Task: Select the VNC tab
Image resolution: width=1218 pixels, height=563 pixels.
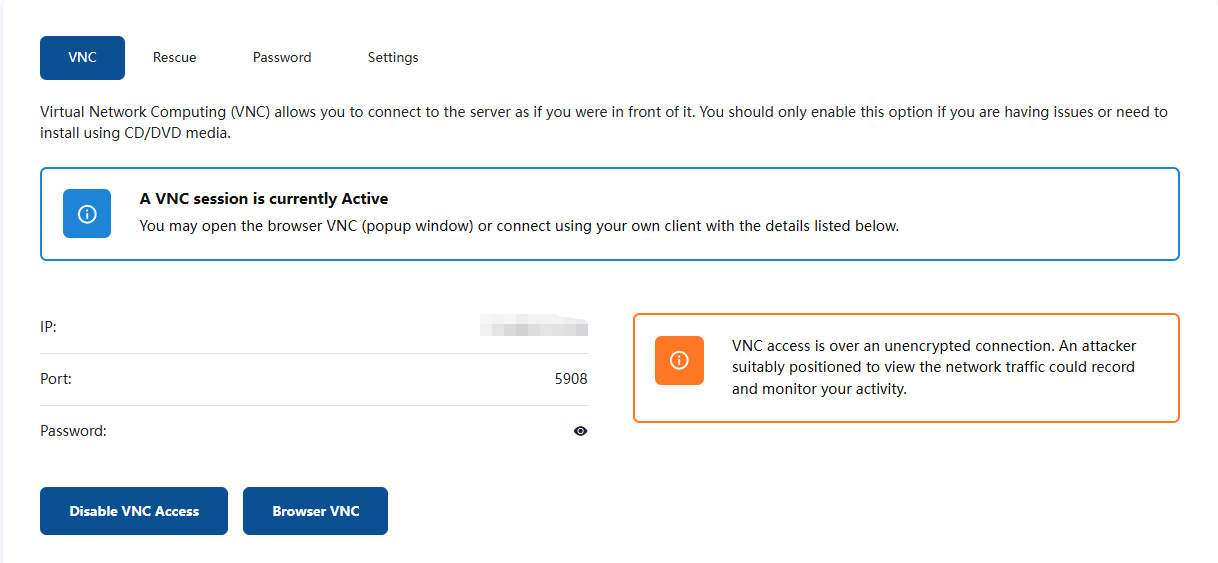Action: coord(82,58)
